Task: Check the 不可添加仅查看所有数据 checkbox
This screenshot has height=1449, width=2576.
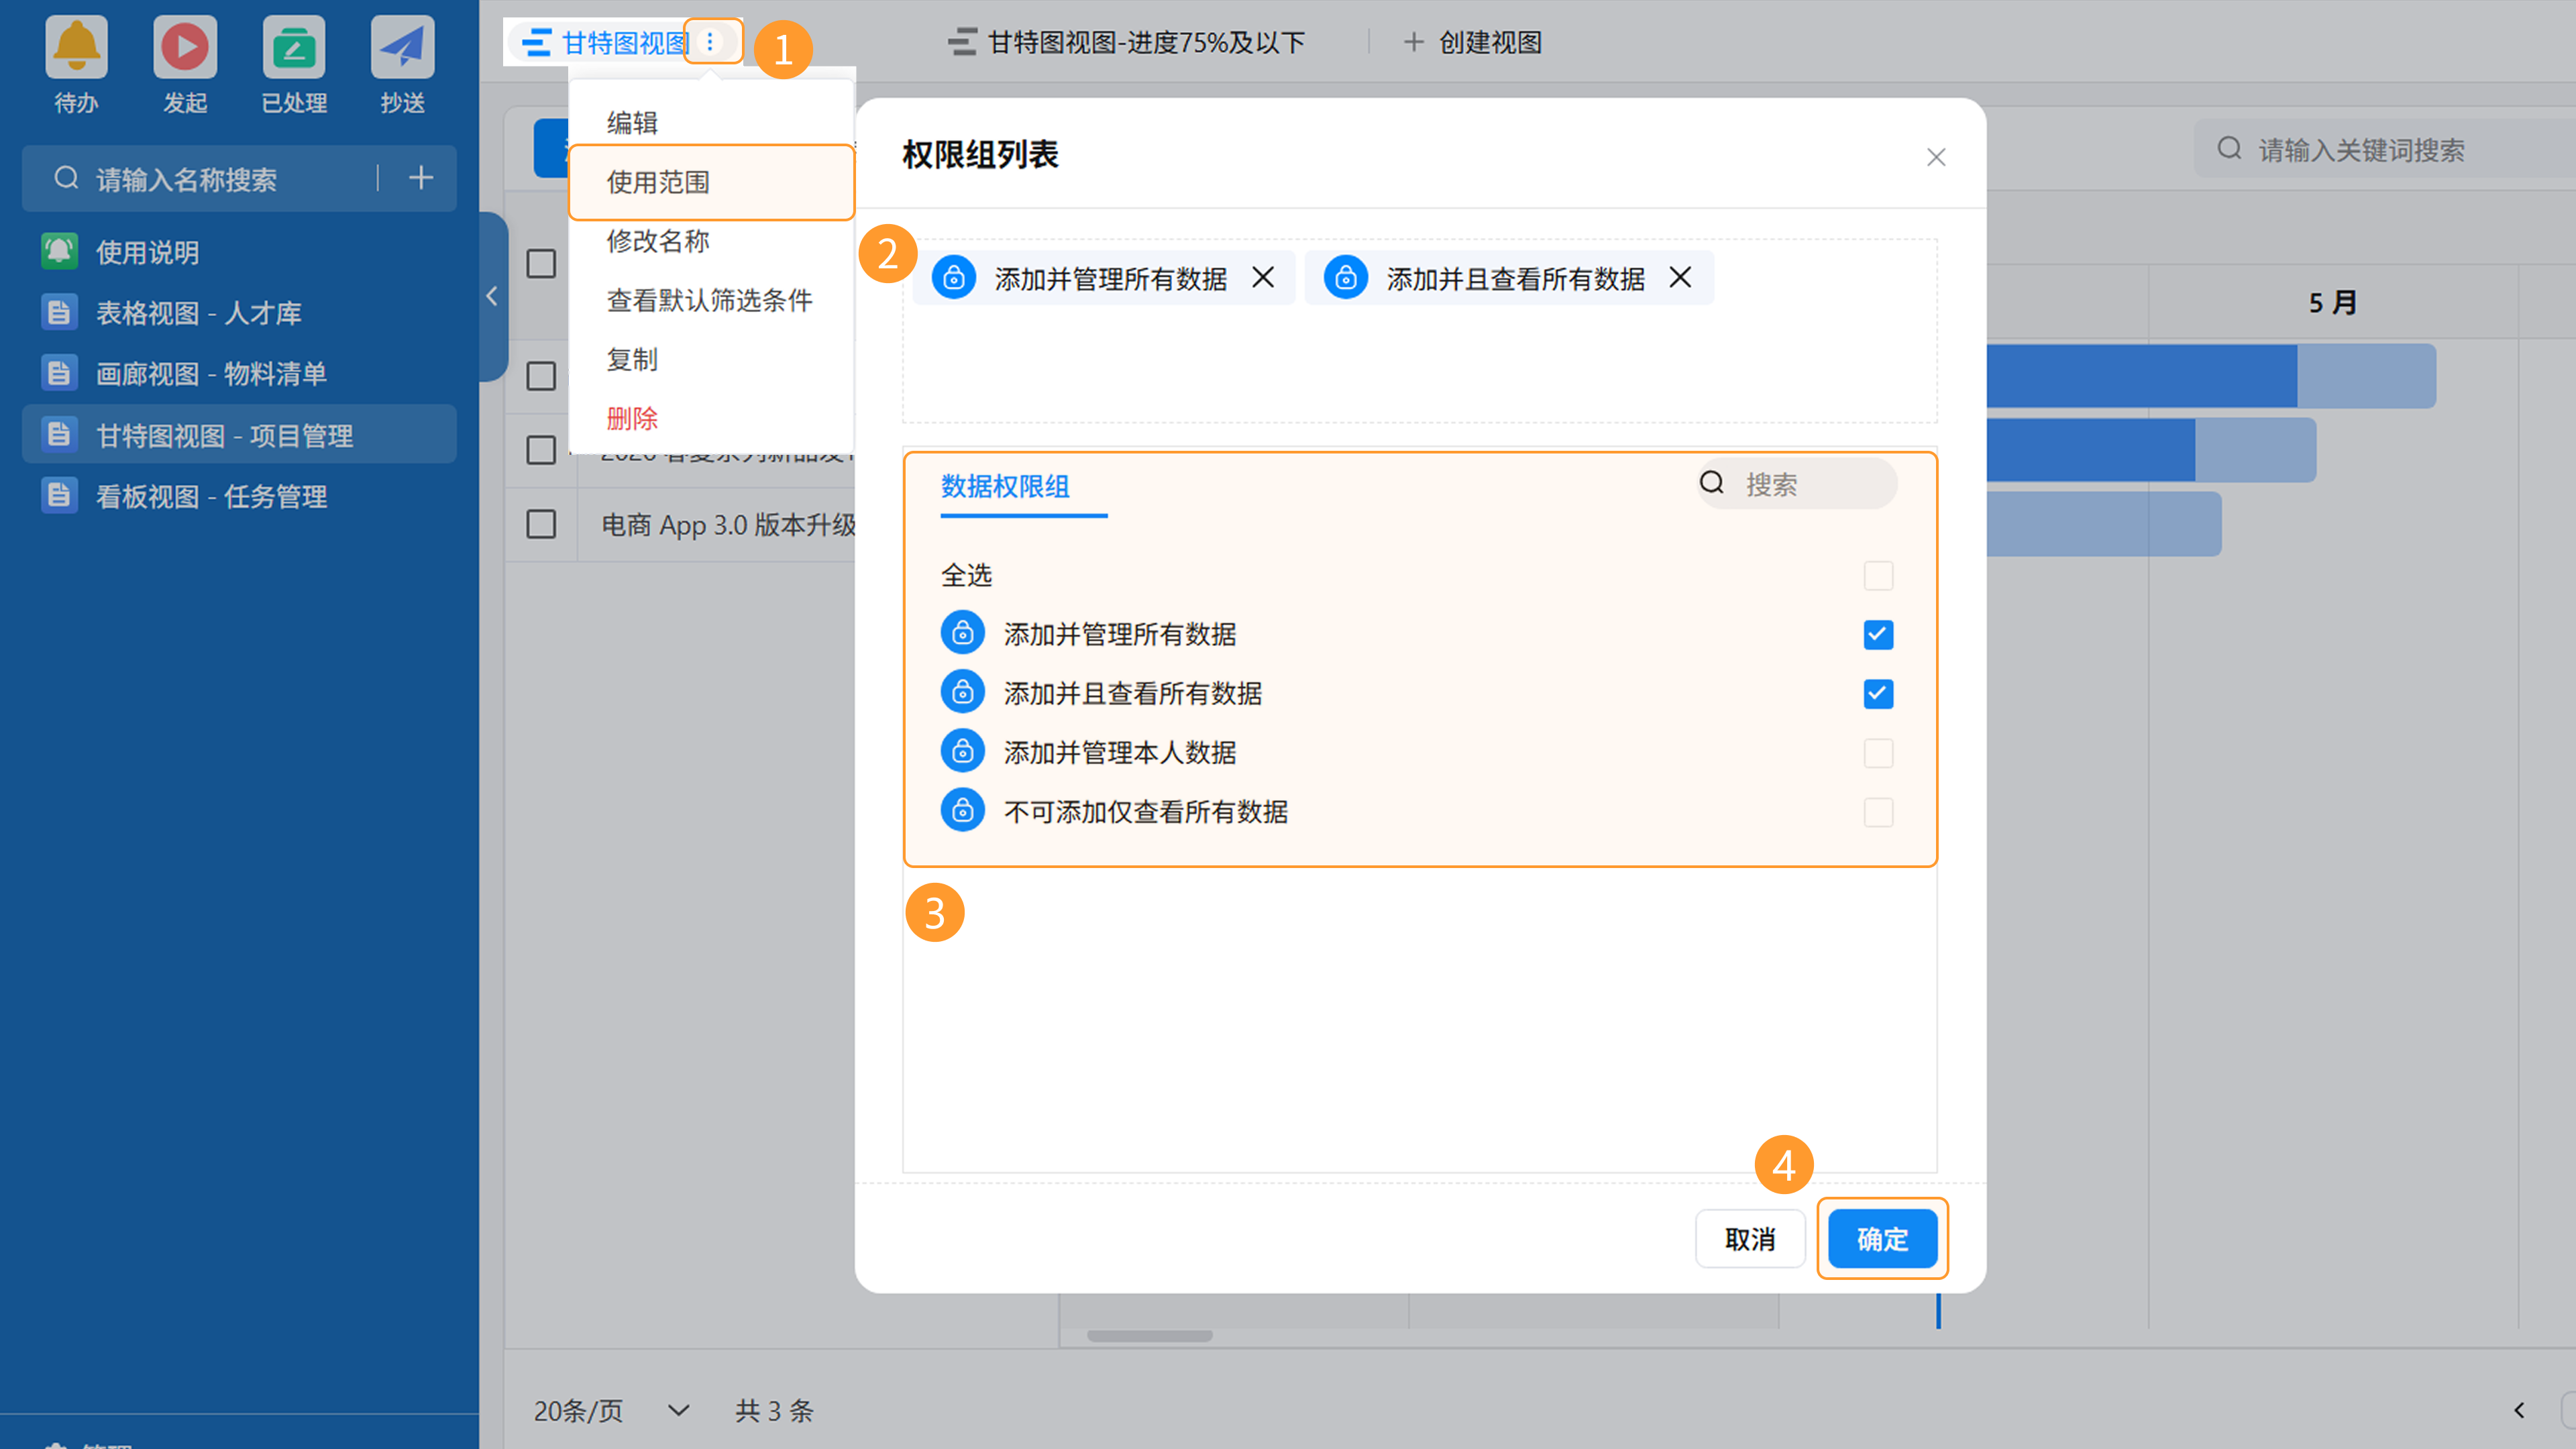Action: tap(1878, 812)
